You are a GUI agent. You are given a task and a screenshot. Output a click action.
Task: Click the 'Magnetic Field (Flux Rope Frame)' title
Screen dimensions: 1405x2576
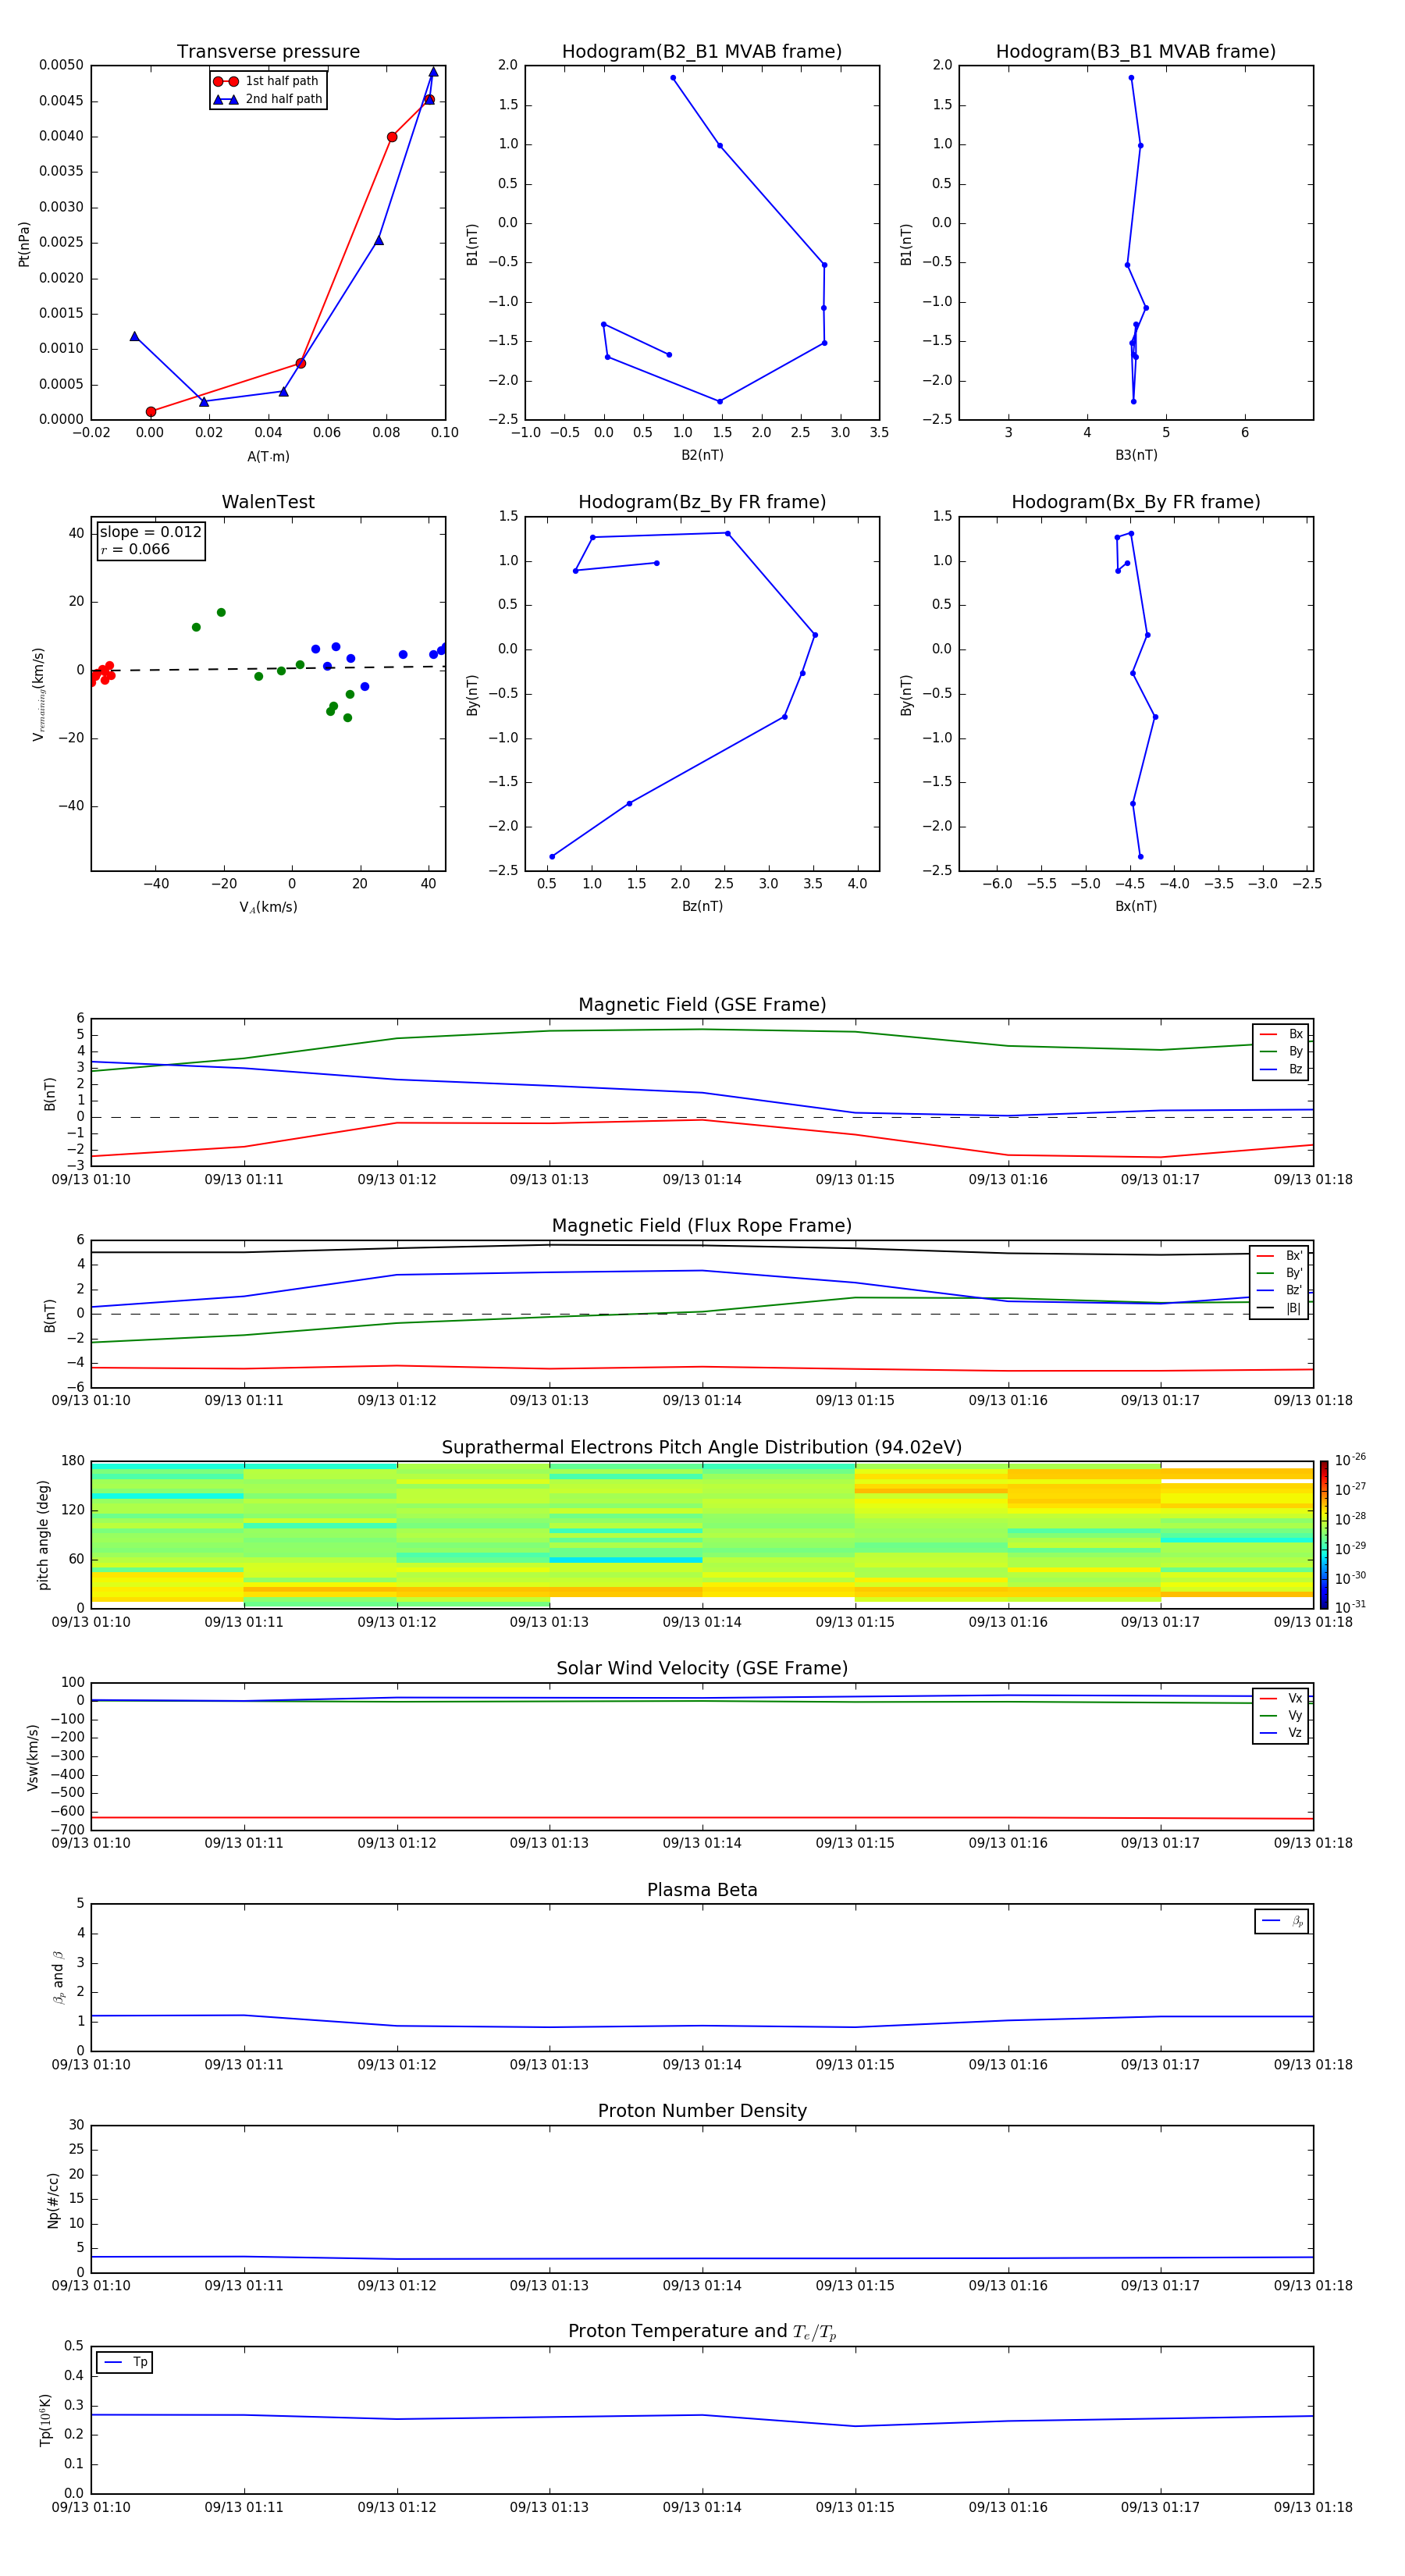702,1226
